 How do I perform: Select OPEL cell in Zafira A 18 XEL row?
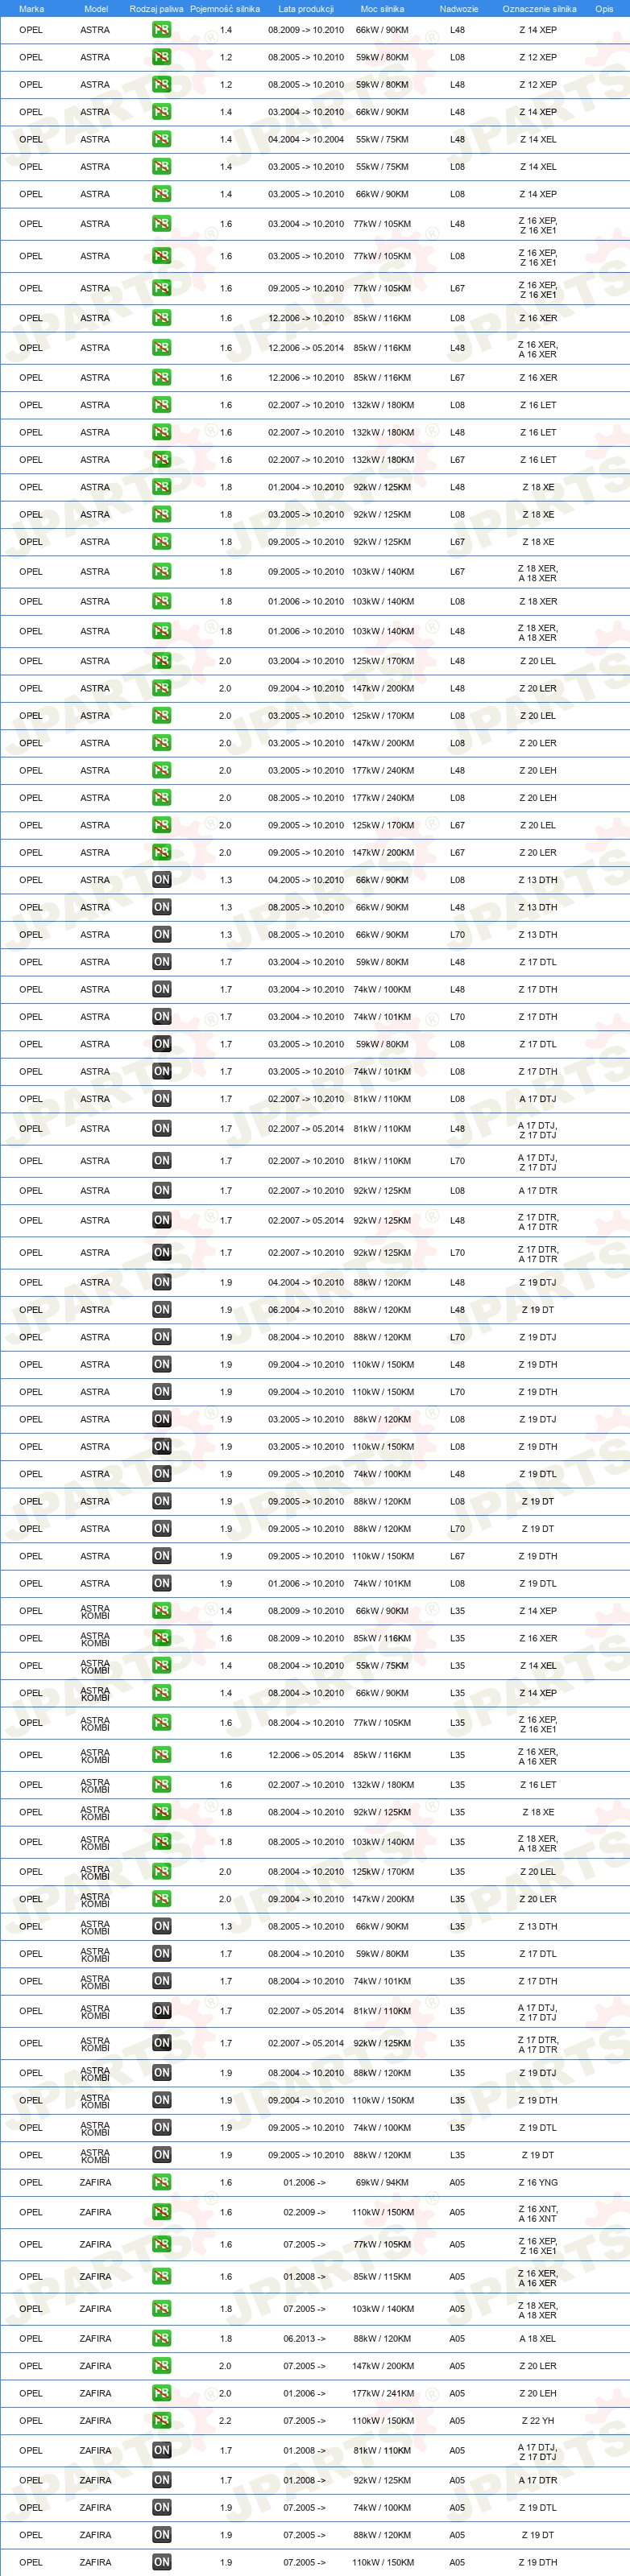pos(31,2338)
